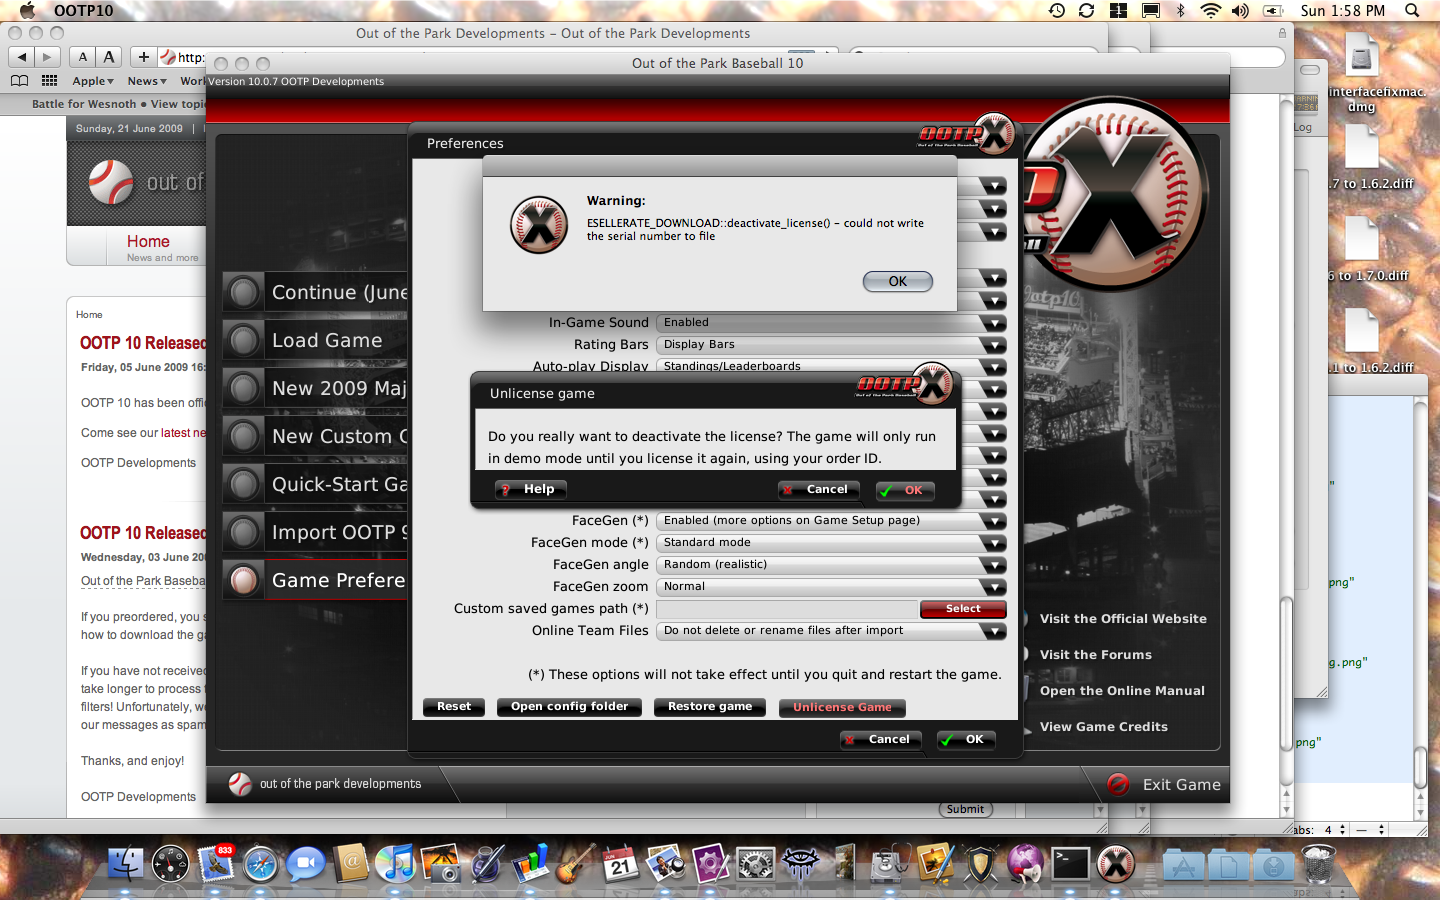Open Time Machine menu bar icon
The image size is (1440, 900).
pyautogui.click(x=1057, y=10)
